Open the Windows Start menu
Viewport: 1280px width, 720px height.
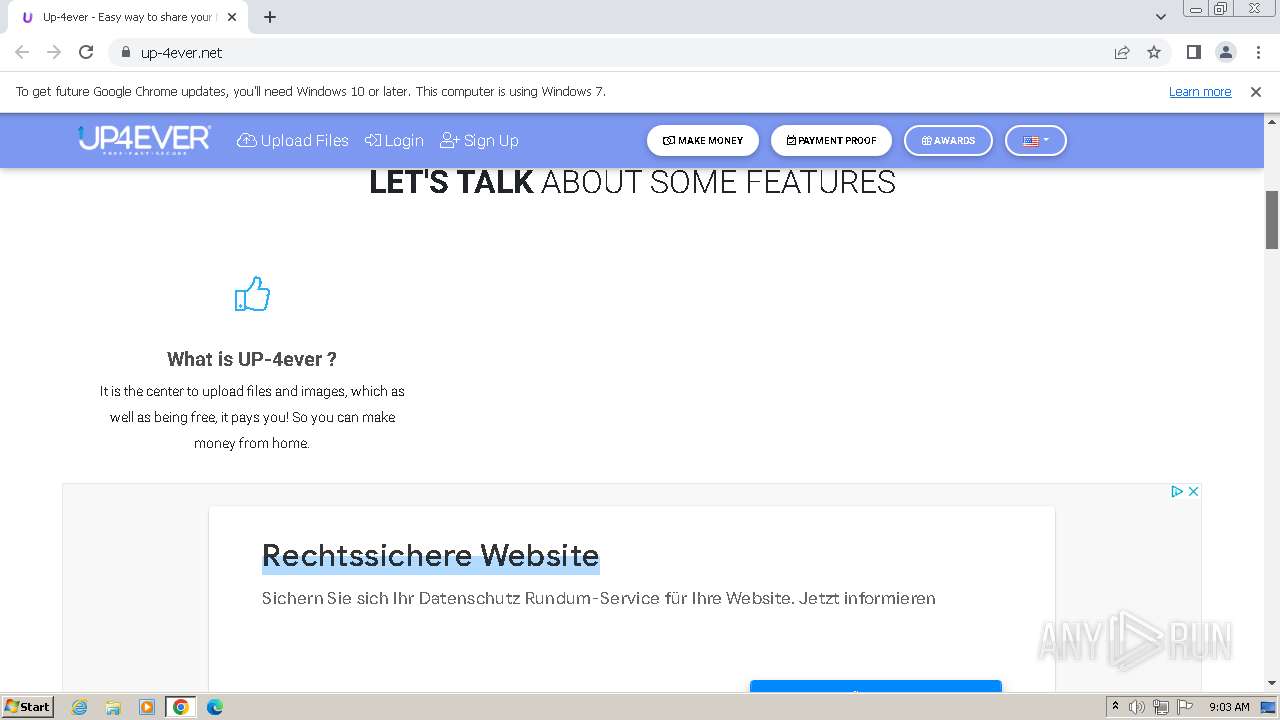click(28, 706)
